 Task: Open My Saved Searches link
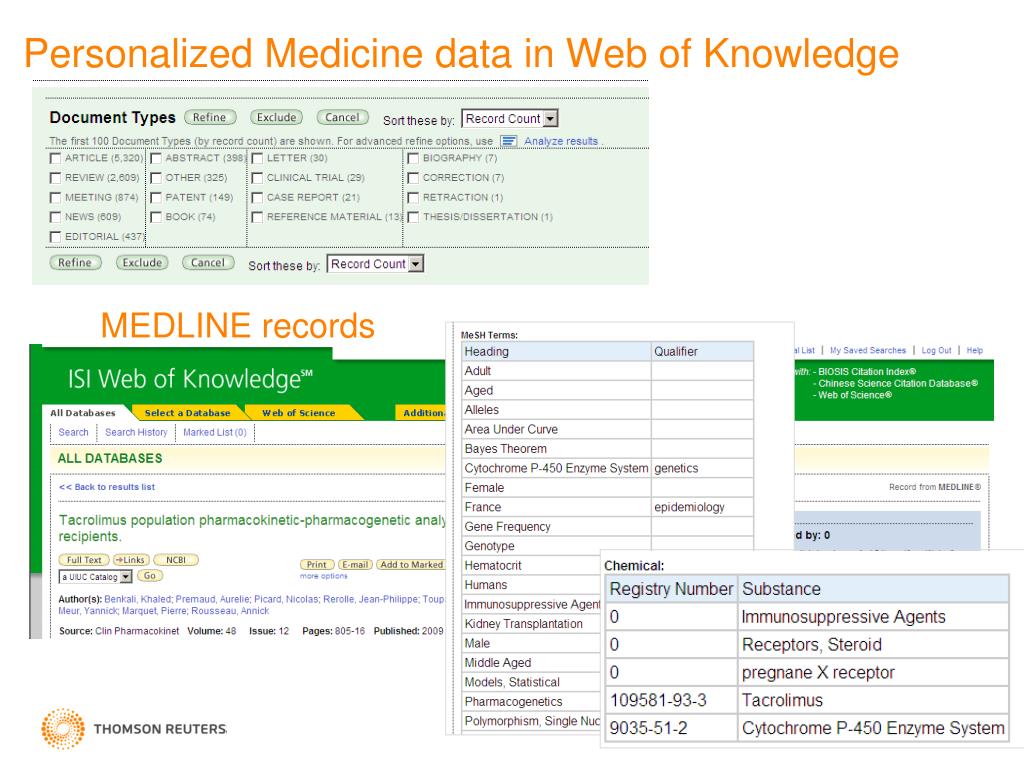tap(867, 351)
